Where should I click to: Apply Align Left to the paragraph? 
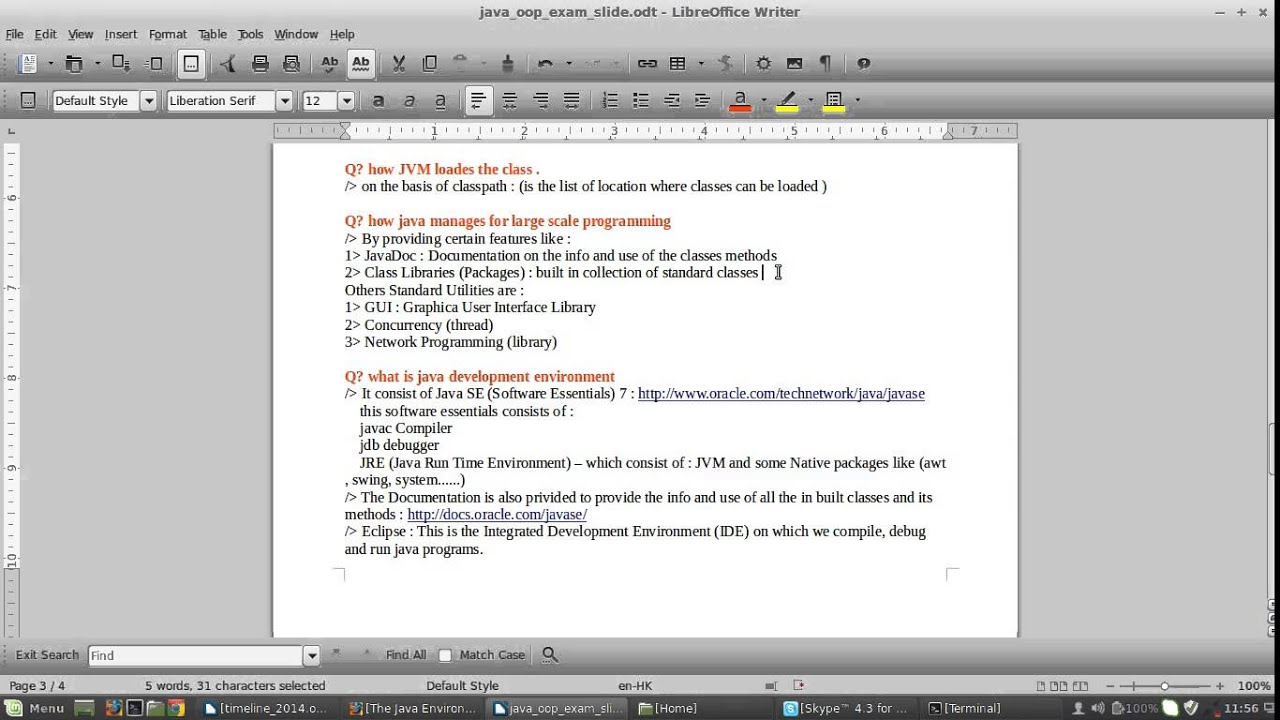coord(478,100)
